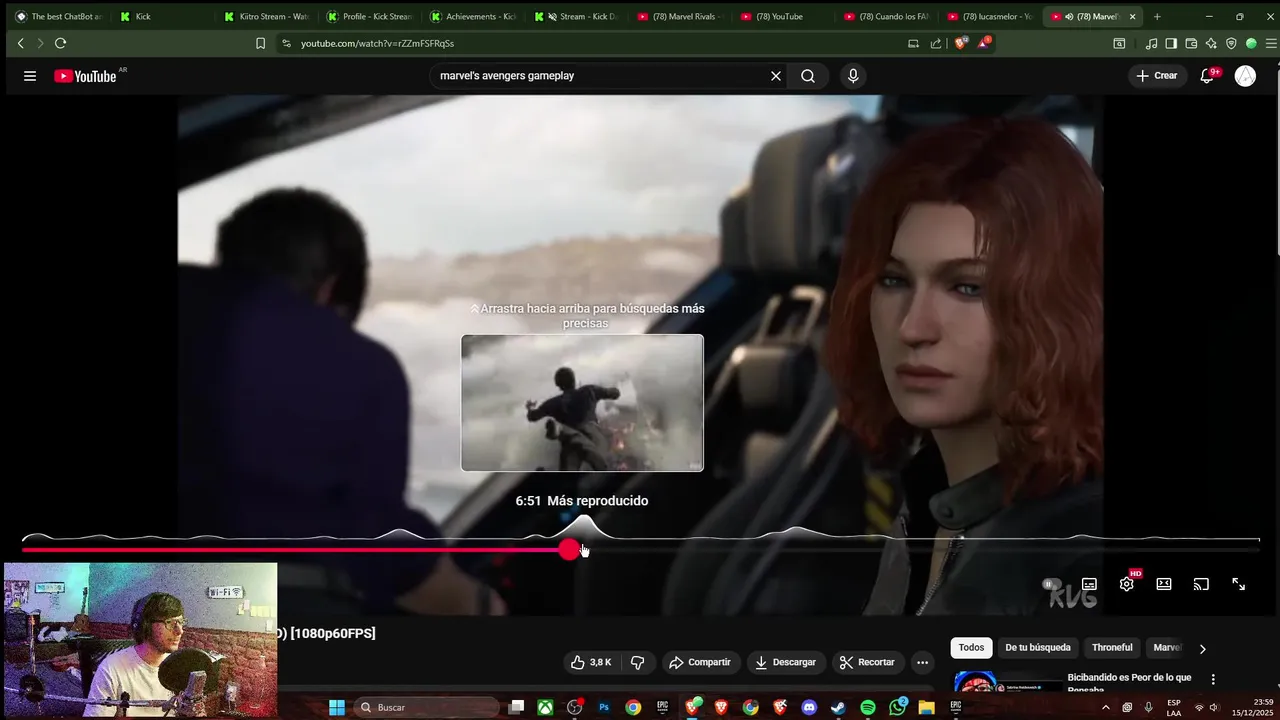
Task: Click the address bar URL
Action: tap(377, 44)
